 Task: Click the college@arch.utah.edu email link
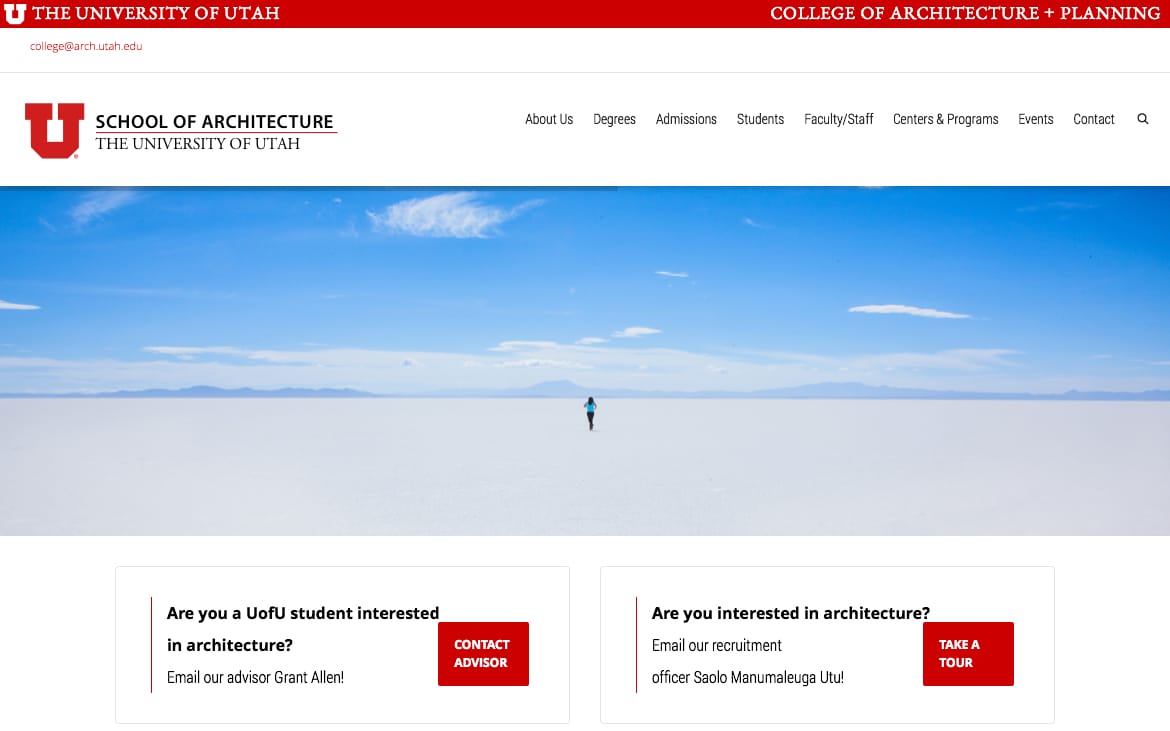tap(86, 46)
